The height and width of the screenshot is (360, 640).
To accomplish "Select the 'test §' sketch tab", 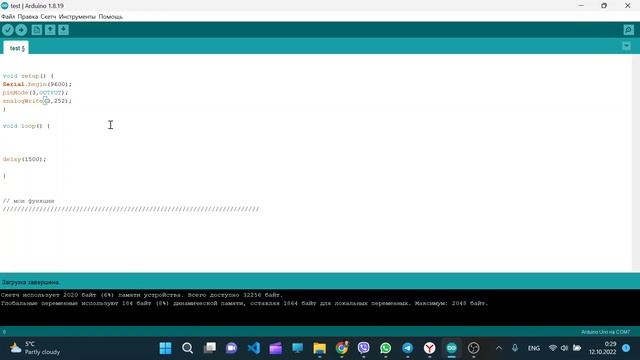I will [17, 48].
